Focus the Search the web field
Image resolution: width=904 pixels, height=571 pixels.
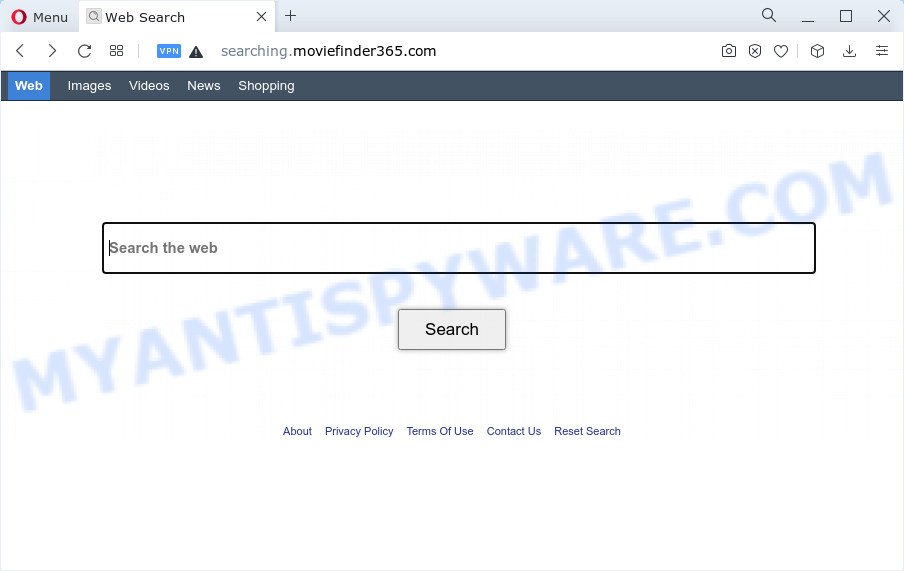coord(459,247)
